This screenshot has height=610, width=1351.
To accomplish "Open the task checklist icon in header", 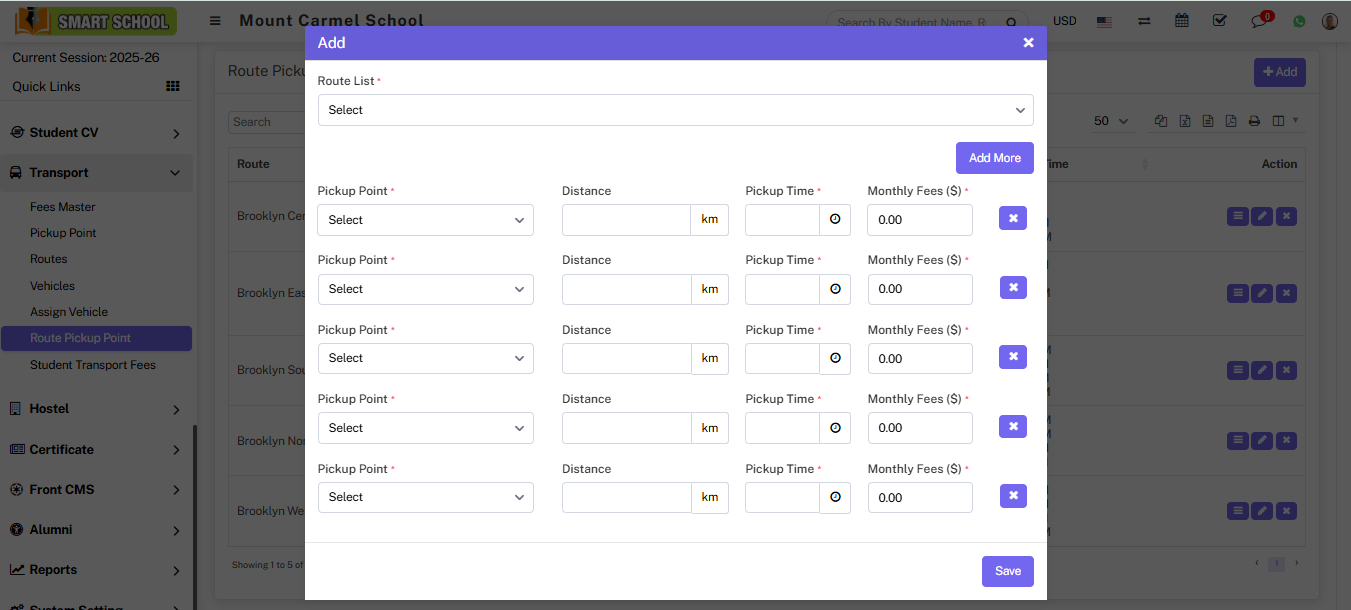I will pos(1219,21).
